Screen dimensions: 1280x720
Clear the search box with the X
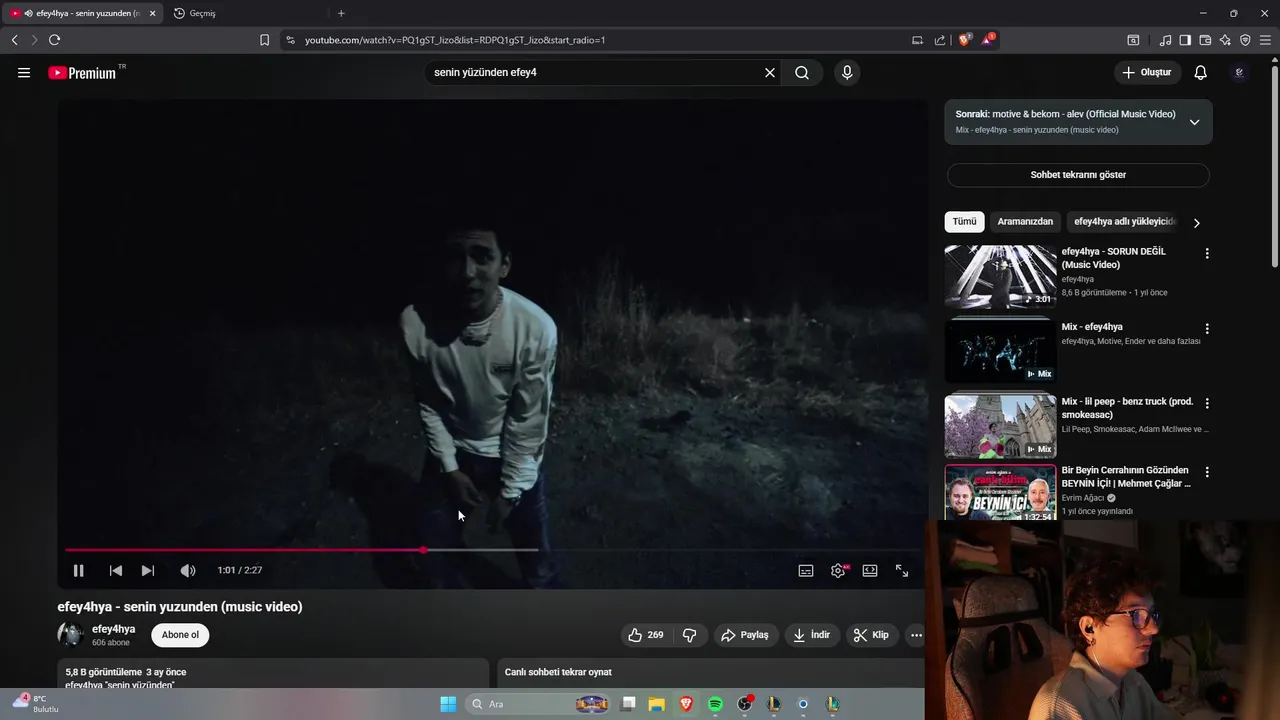coord(770,73)
